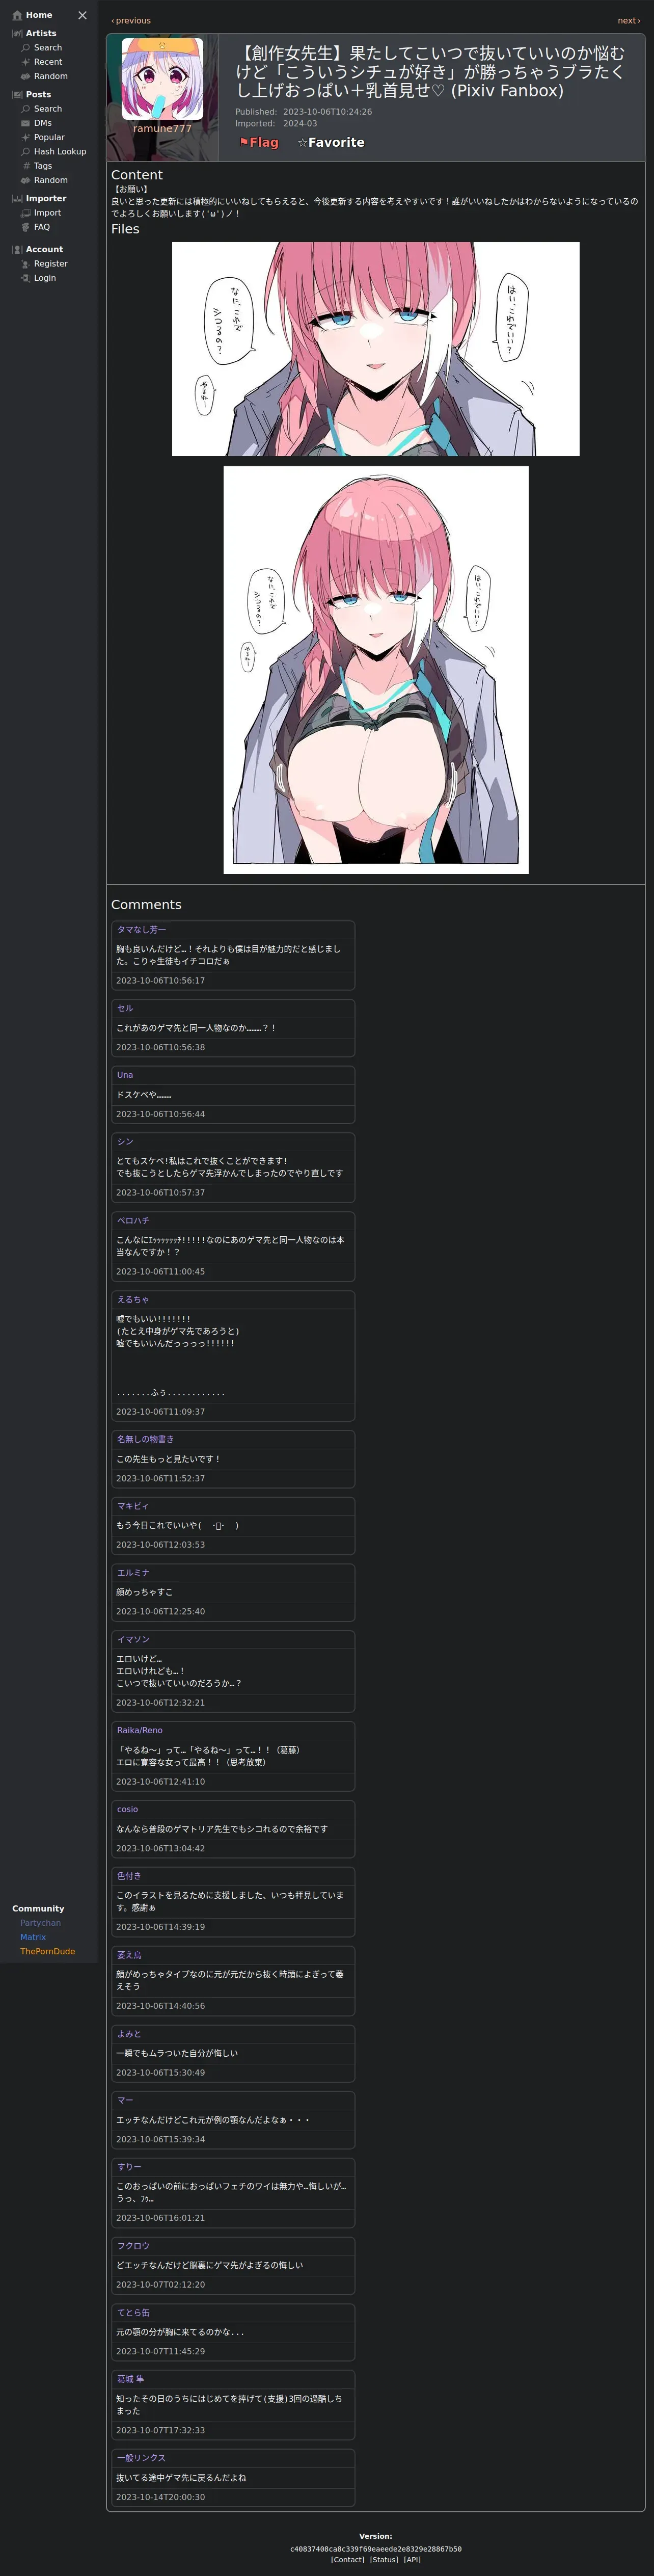
Task: Open the Contact footer link
Action: tap(348, 2559)
